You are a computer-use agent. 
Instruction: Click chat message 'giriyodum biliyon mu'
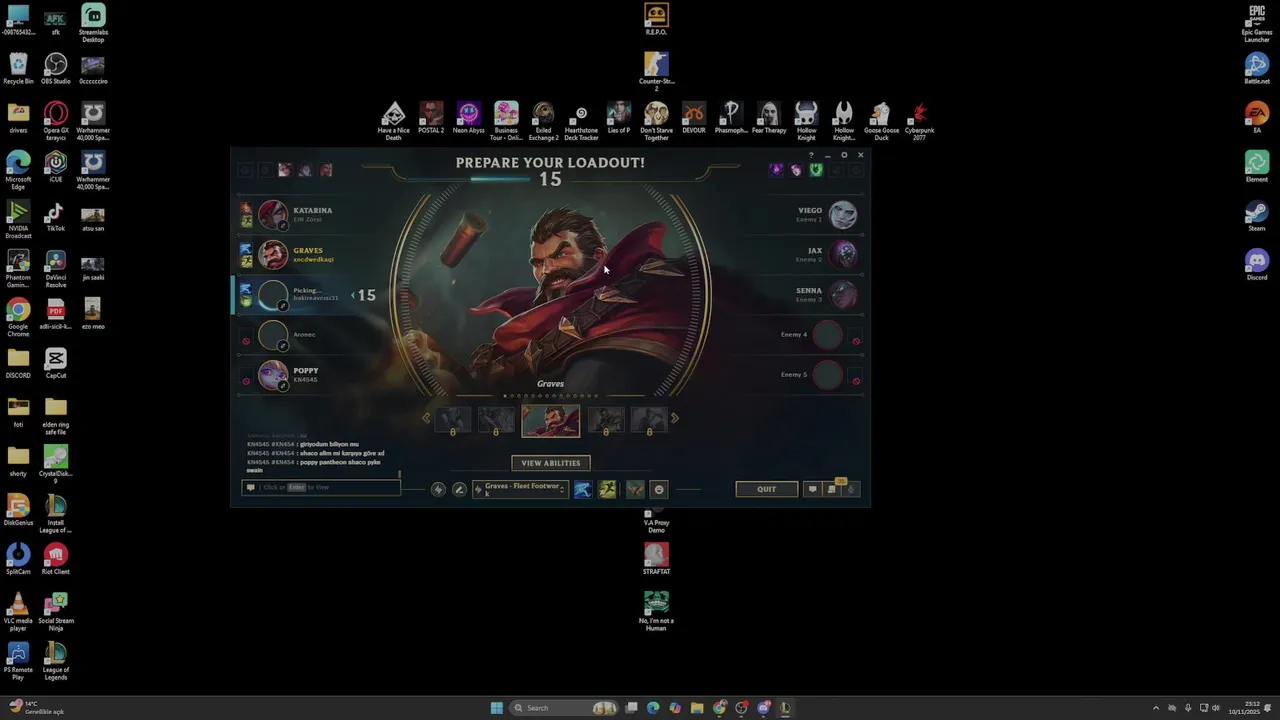coord(327,444)
